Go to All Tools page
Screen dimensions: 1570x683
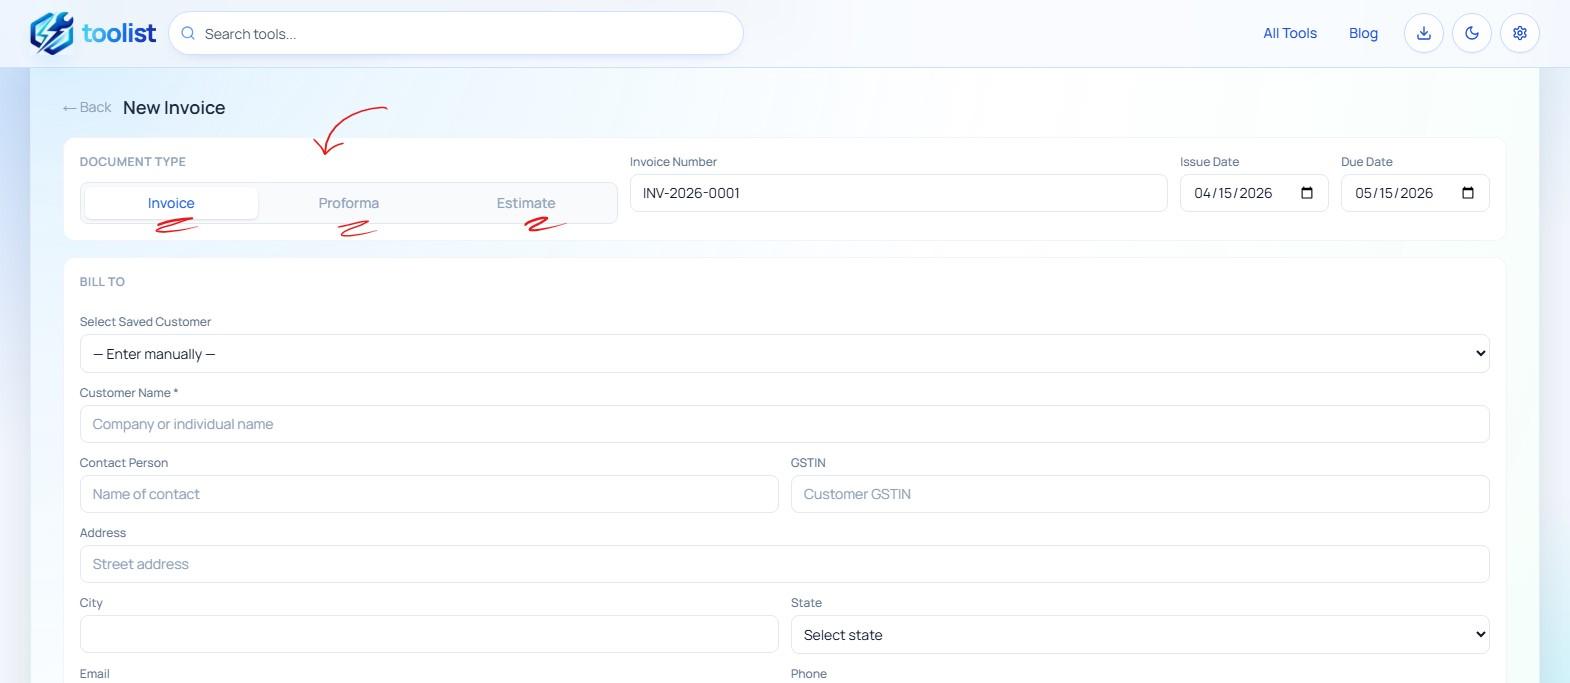pos(1290,33)
